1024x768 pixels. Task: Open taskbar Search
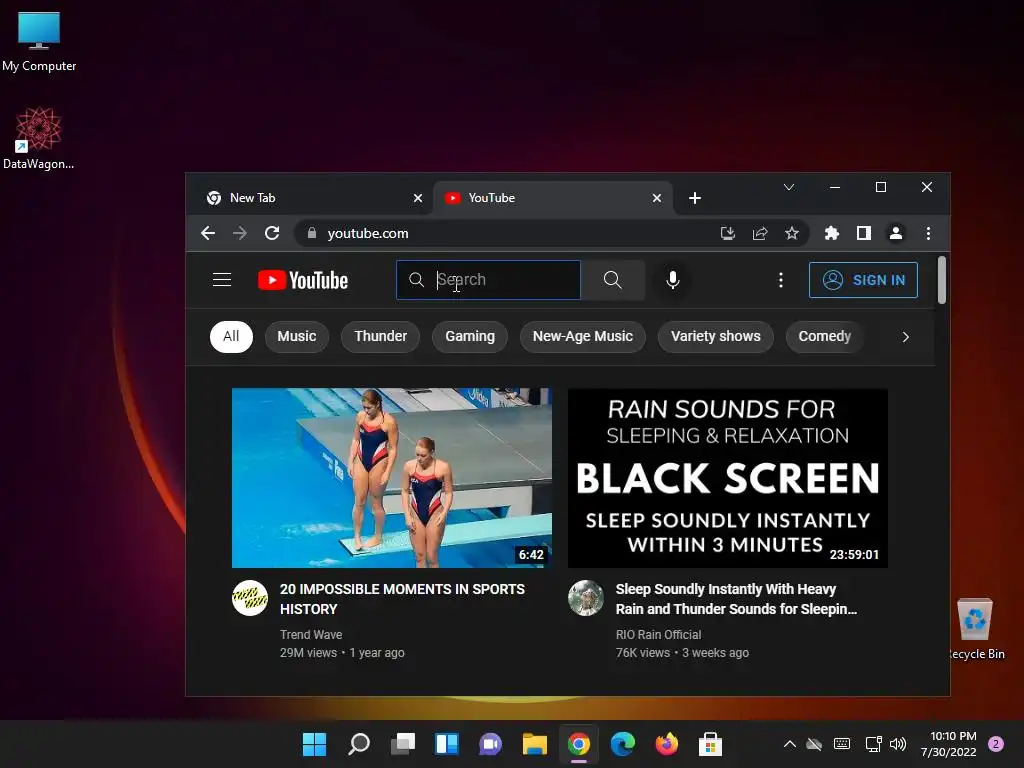point(359,744)
